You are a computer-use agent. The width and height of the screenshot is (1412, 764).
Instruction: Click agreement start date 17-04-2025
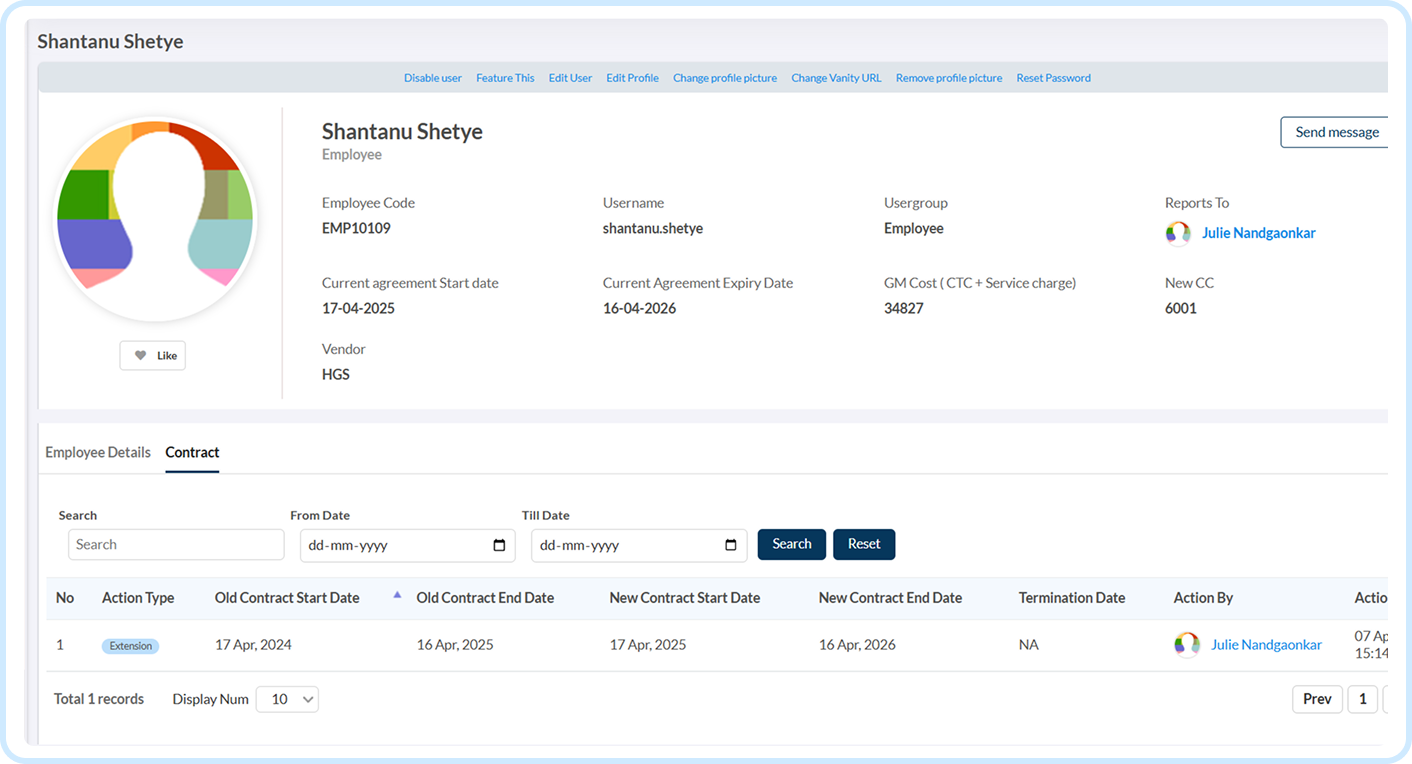tap(358, 308)
